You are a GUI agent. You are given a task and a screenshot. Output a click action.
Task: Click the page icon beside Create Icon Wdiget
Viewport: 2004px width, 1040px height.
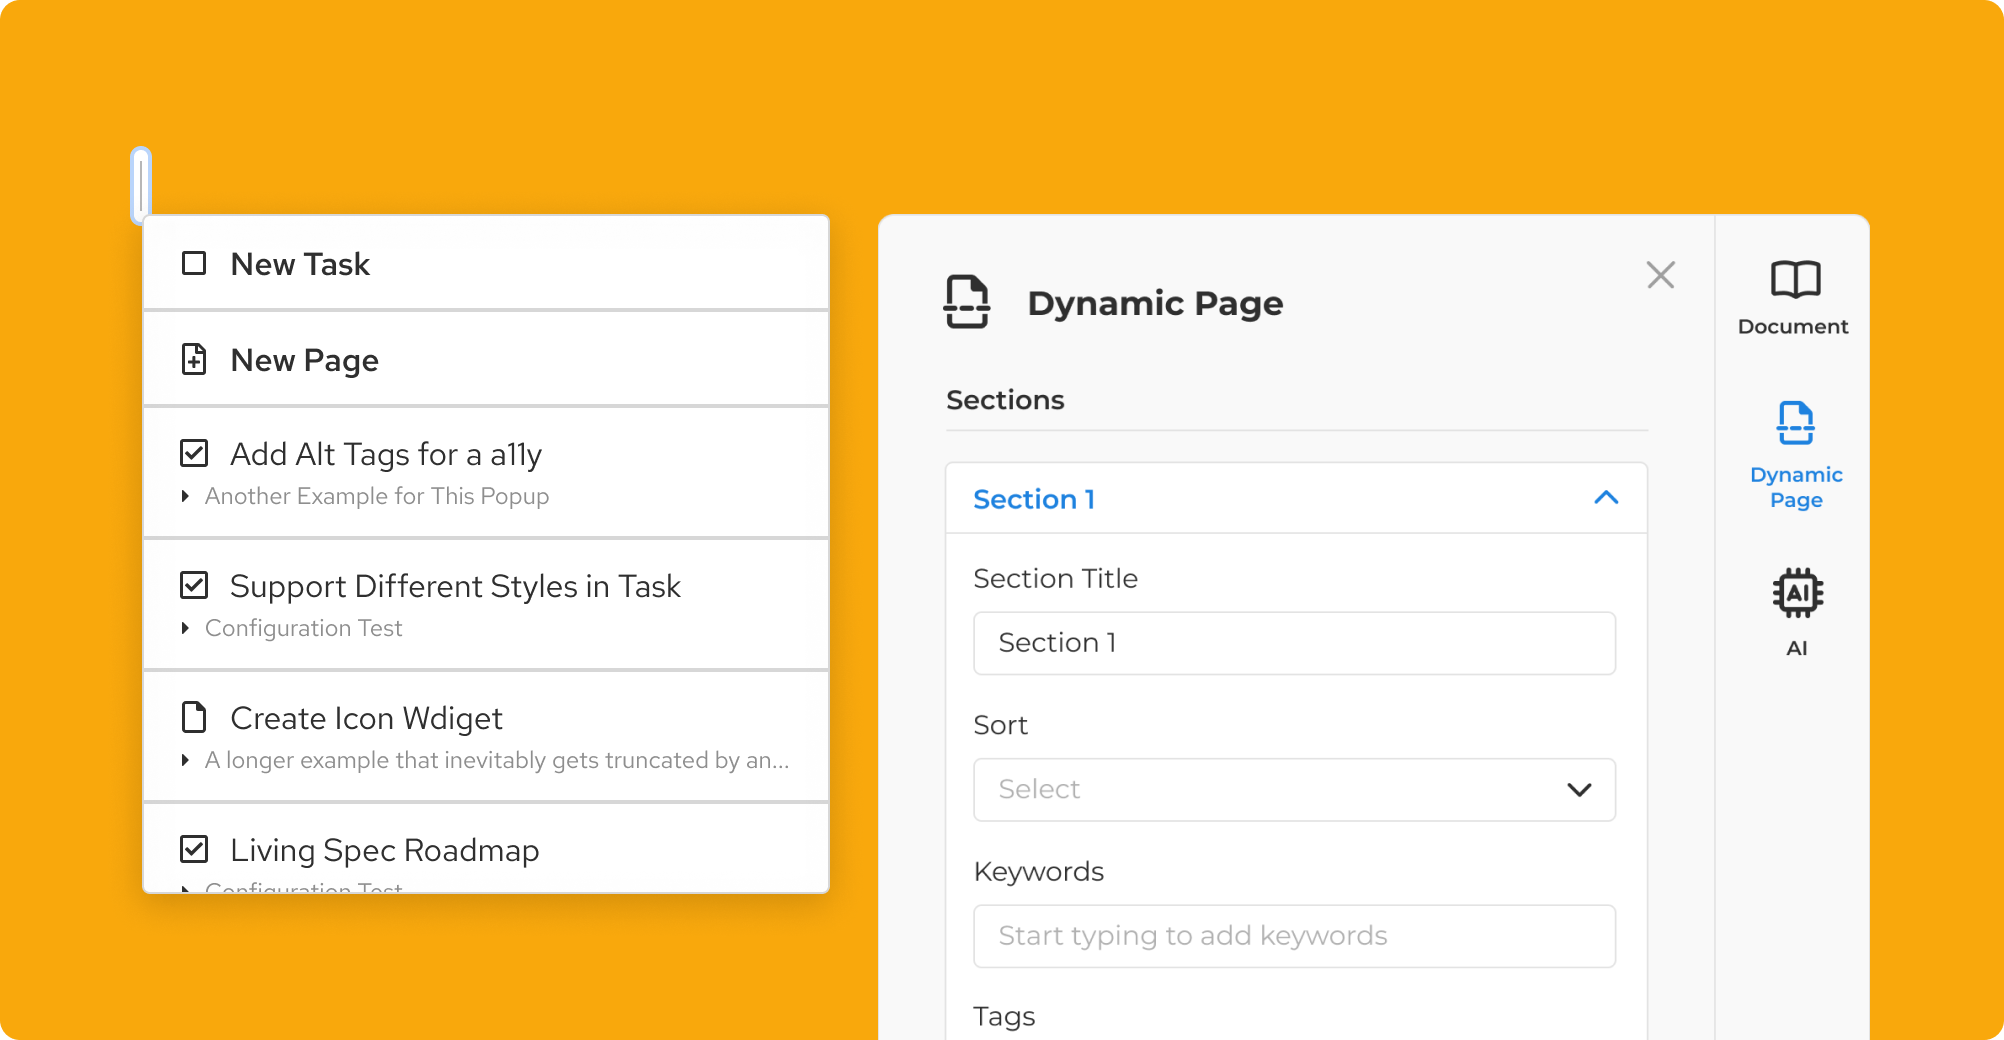tap(194, 718)
